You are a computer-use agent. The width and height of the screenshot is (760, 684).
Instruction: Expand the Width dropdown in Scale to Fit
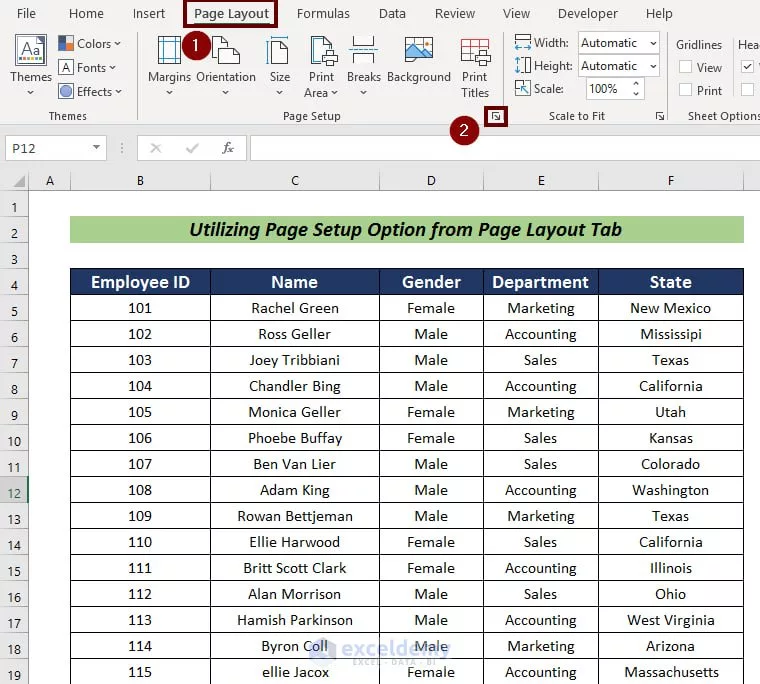652,43
